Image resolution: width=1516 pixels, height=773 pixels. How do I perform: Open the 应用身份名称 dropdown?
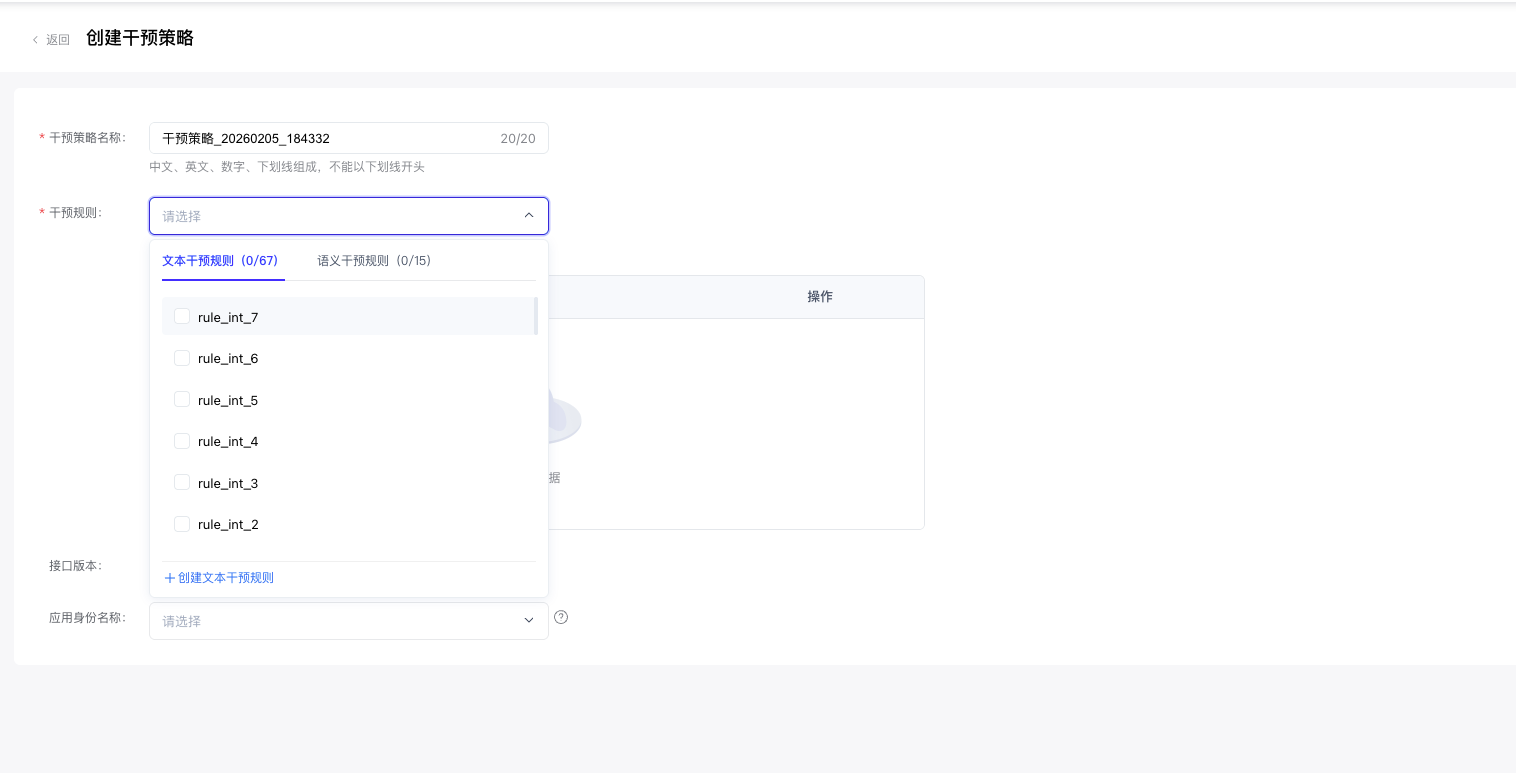click(x=348, y=621)
